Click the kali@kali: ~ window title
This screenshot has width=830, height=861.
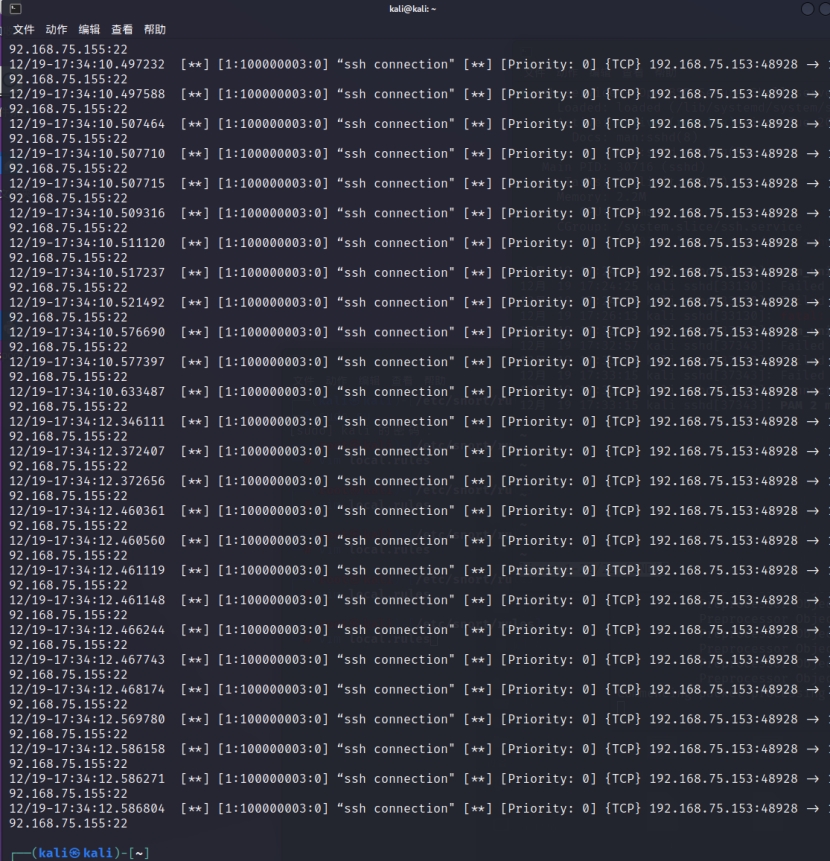(413, 9)
